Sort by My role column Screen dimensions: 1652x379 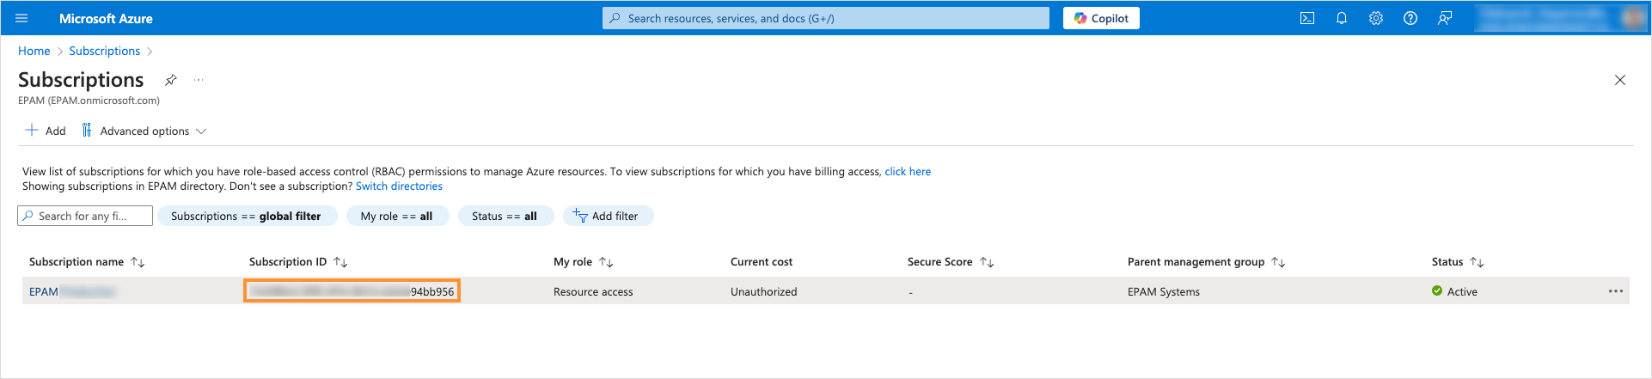coord(583,262)
